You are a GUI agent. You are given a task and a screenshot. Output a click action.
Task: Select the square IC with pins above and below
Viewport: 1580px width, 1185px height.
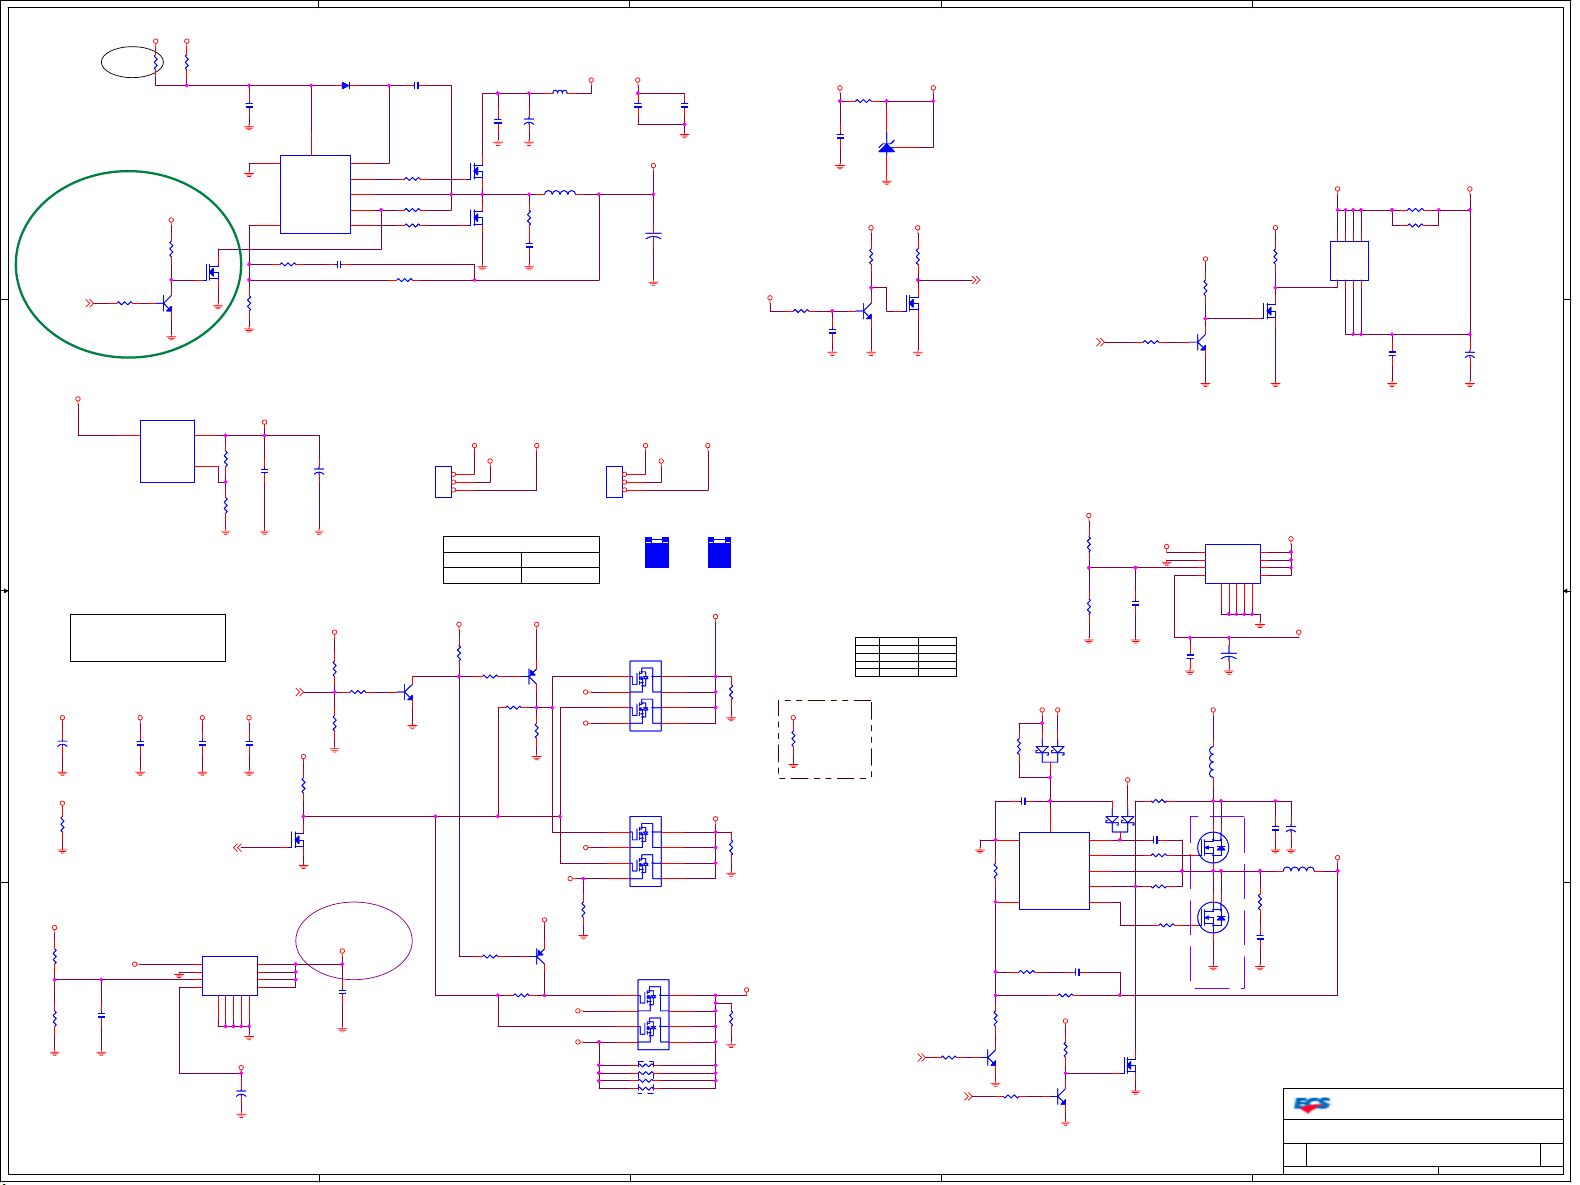(x=1349, y=261)
